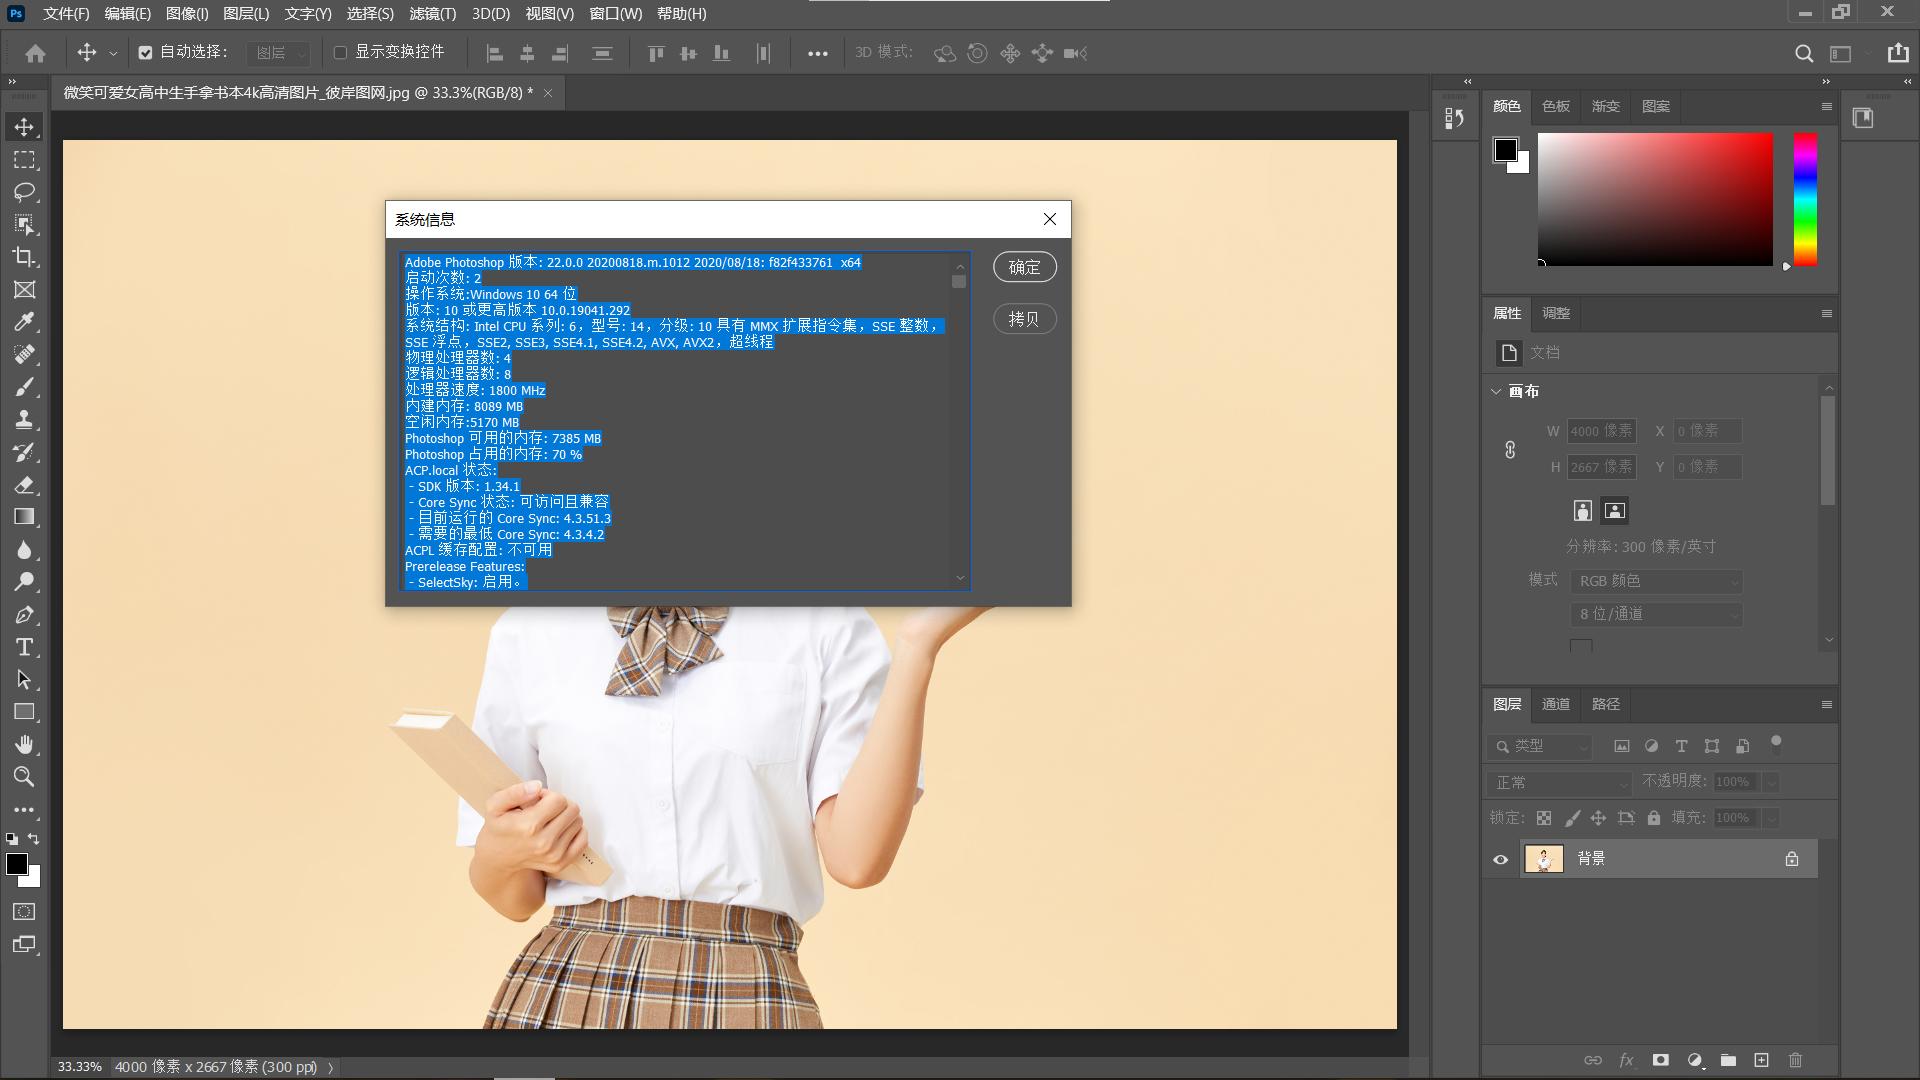Click the foreground color swatch

coord(17,866)
